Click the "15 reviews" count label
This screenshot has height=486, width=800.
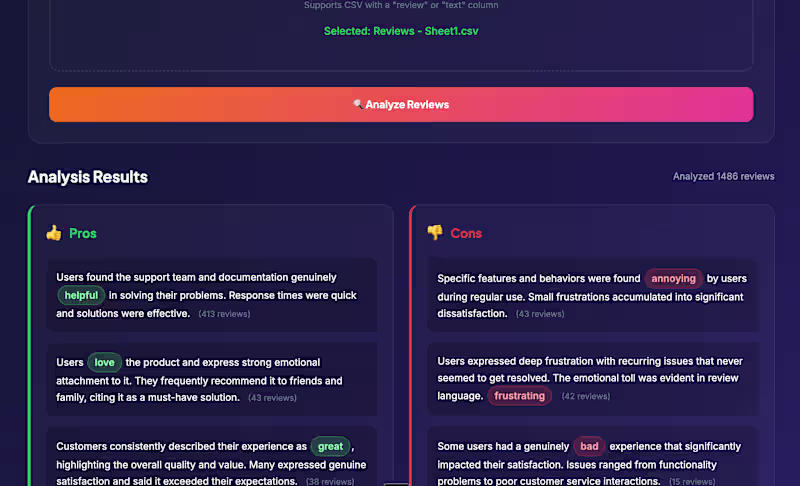(x=691, y=481)
